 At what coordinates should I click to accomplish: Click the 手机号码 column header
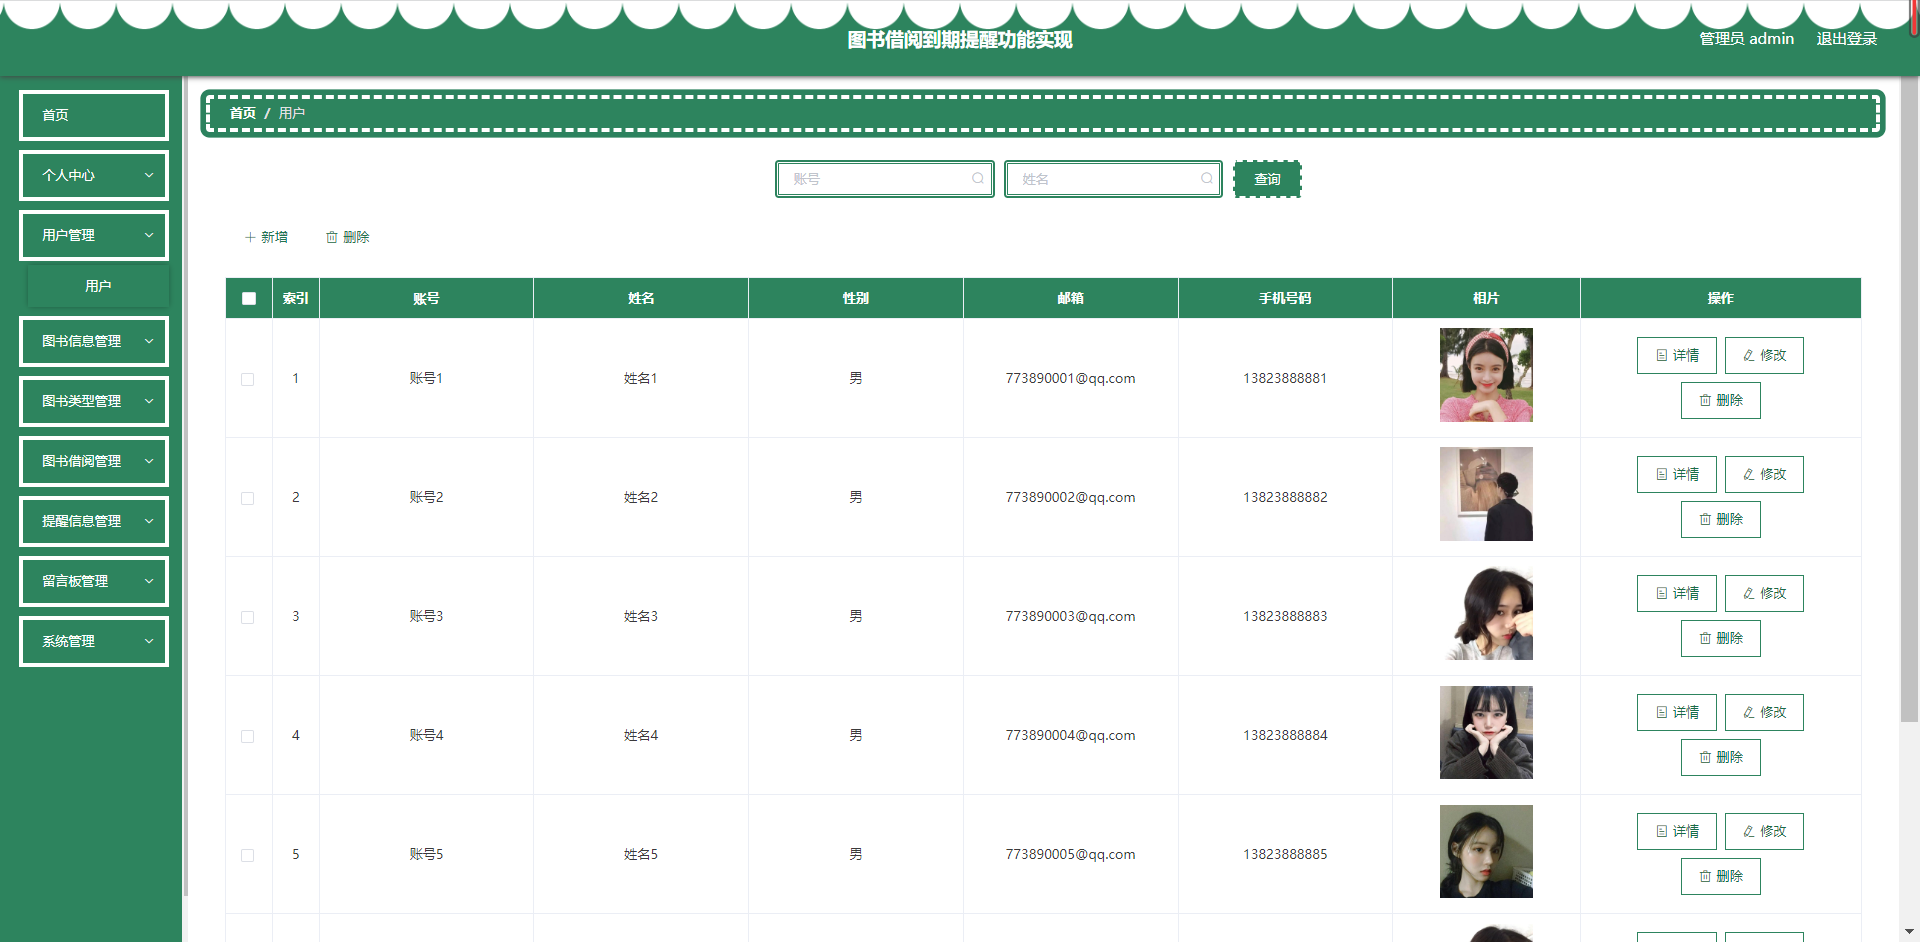click(1285, 298)
